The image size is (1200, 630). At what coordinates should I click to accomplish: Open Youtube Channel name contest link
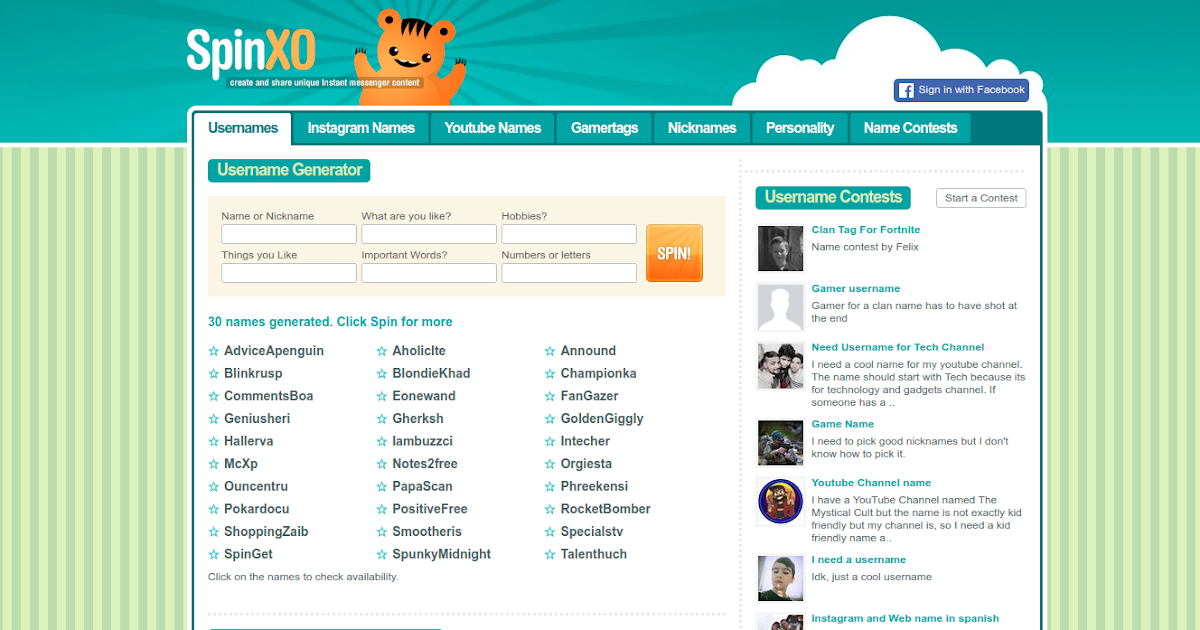[x=871, y=483]
